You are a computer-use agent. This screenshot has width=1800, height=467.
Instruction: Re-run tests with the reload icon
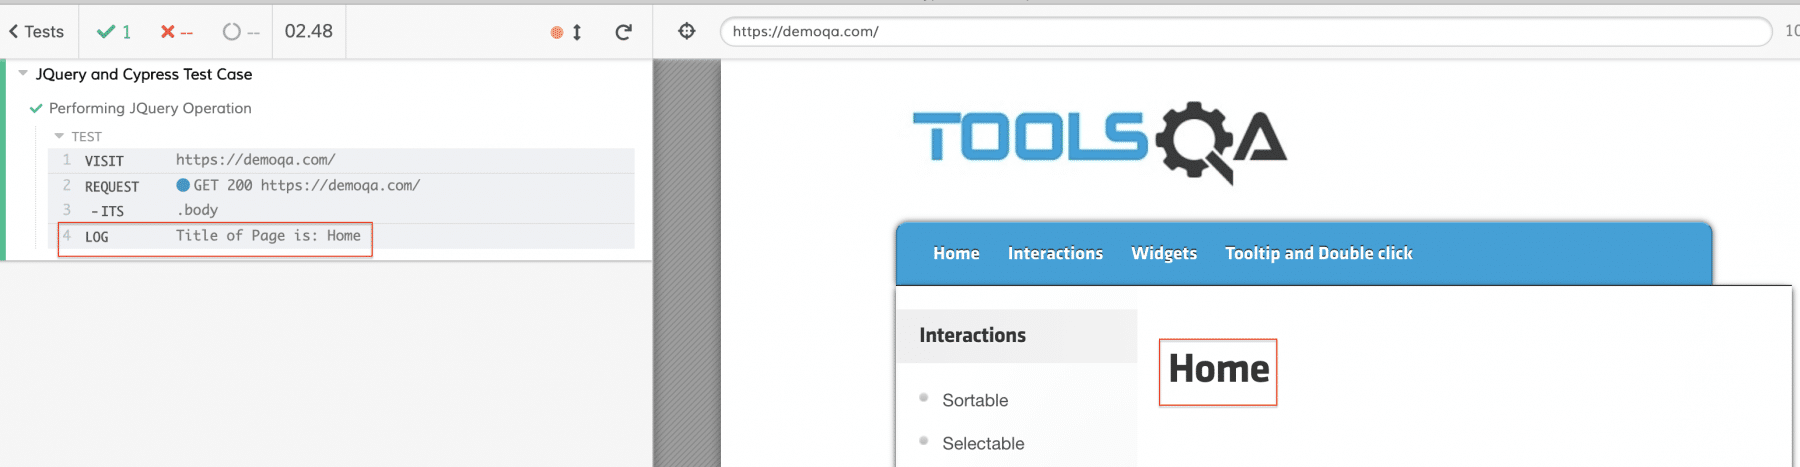coord(623,32)
